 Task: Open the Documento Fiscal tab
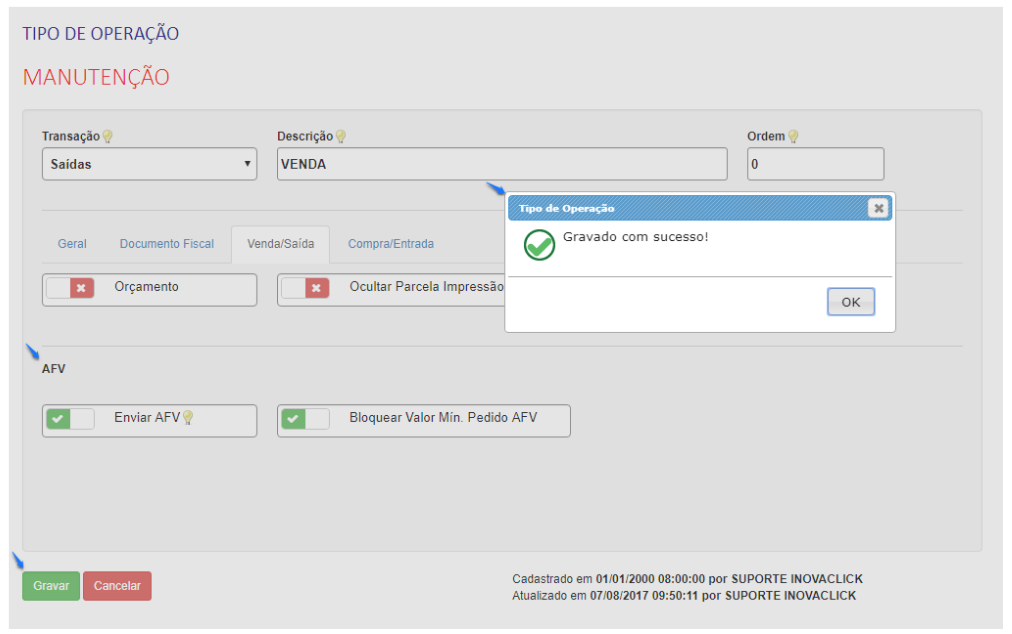[x=167, y=244]
